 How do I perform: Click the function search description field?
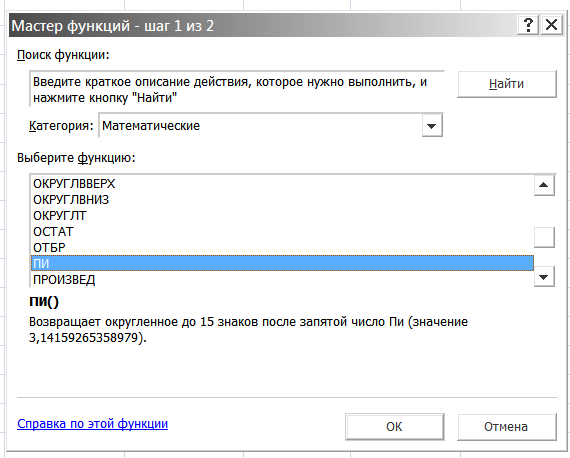point(237,89)
